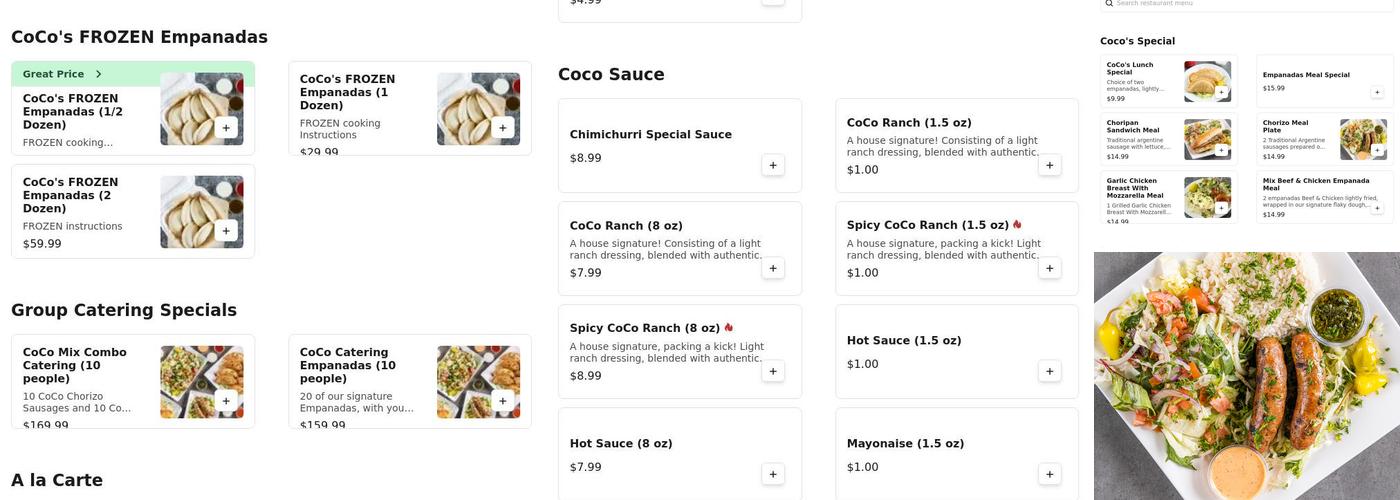Viewport: 1400px width, 500px height.
Task: Add Hot Sauce (1.5 oz) to order
Action: tap(1049, 371)
